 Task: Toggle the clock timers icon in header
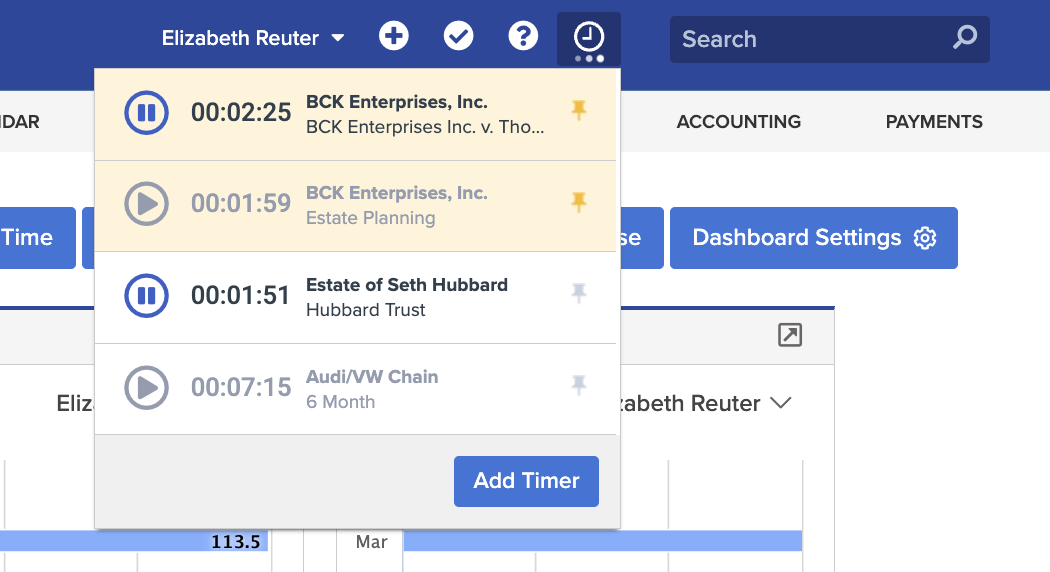(589, 39)
